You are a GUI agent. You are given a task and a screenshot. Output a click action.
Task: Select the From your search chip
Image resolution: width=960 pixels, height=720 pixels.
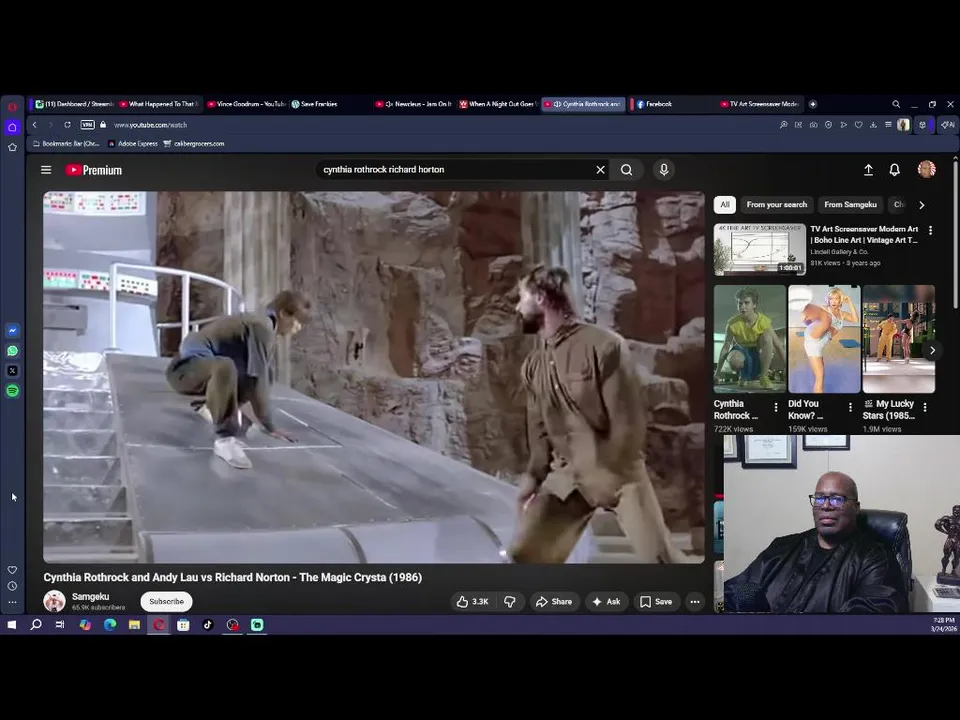[x=776, y=204]
